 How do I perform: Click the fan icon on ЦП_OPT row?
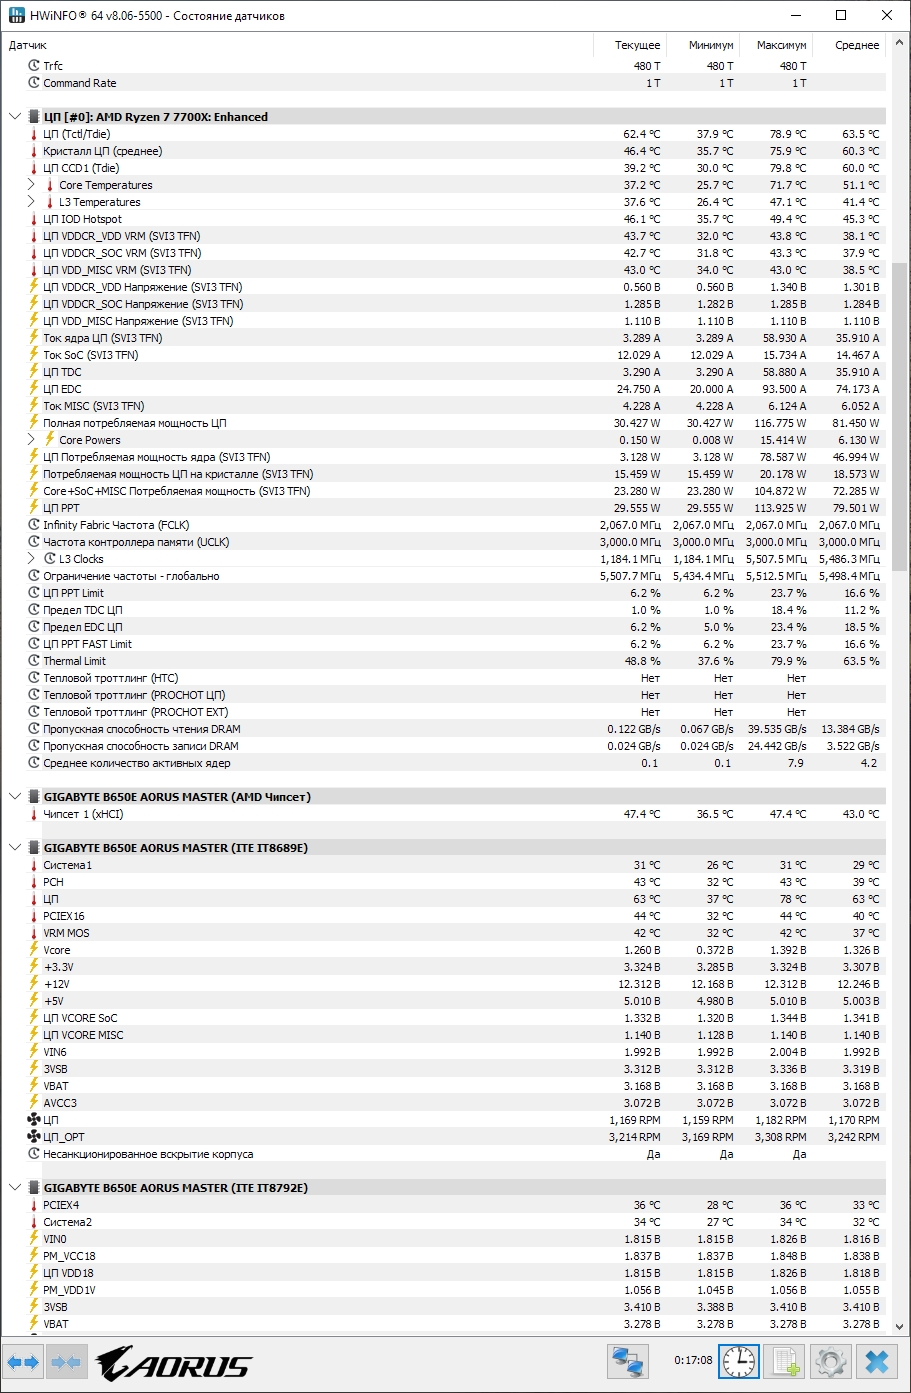pyautogui.click(x=34, y=1137)
